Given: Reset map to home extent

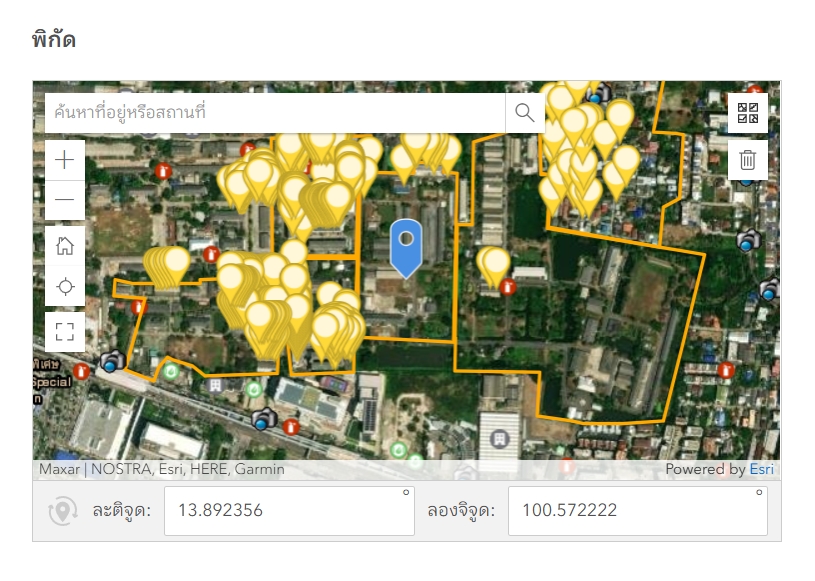Looking at the screenshot, I should click(65, 246).
